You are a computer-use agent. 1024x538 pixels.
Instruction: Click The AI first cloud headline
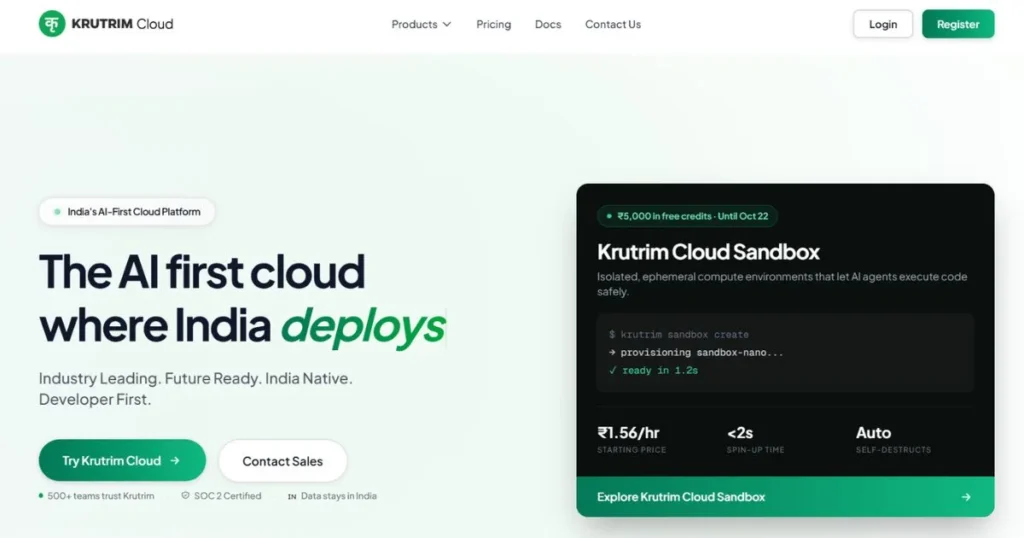coord(202,272)
